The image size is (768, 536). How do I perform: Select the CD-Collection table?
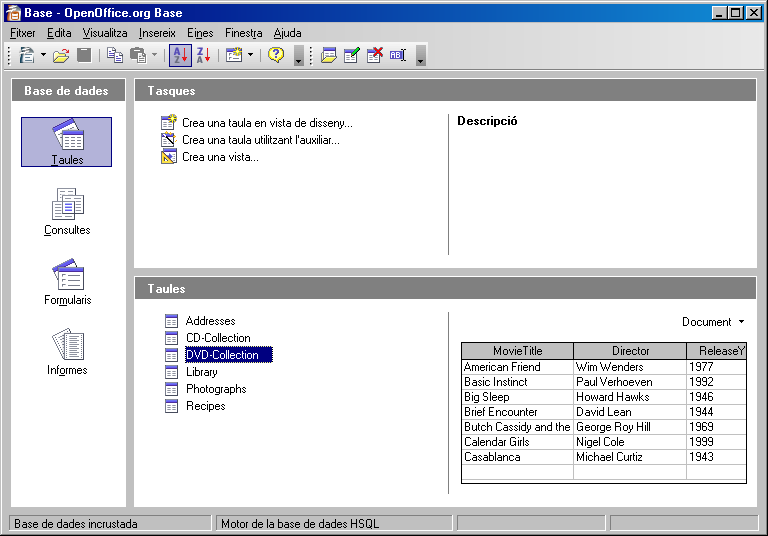click(x=218, y=338)
